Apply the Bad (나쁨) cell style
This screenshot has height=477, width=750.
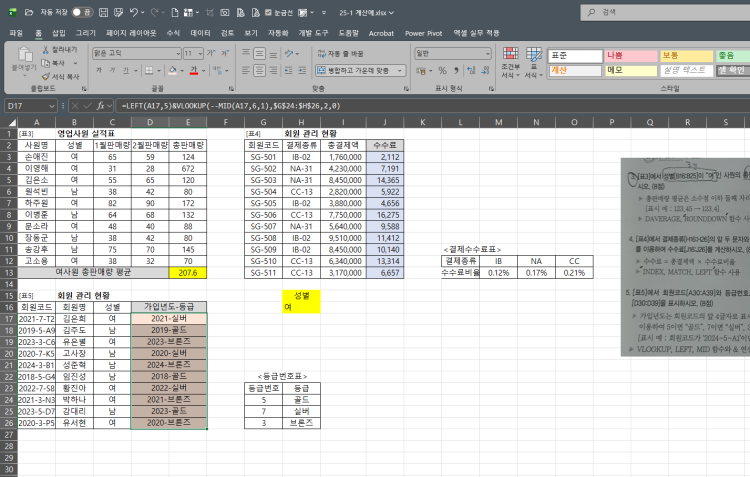click(x=627, y=54)
